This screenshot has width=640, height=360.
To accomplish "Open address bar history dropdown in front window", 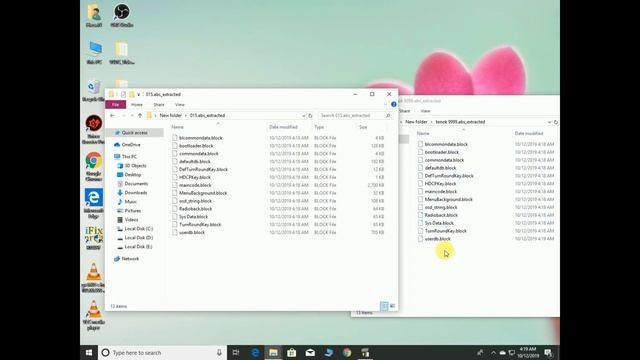I will (303, 116).
